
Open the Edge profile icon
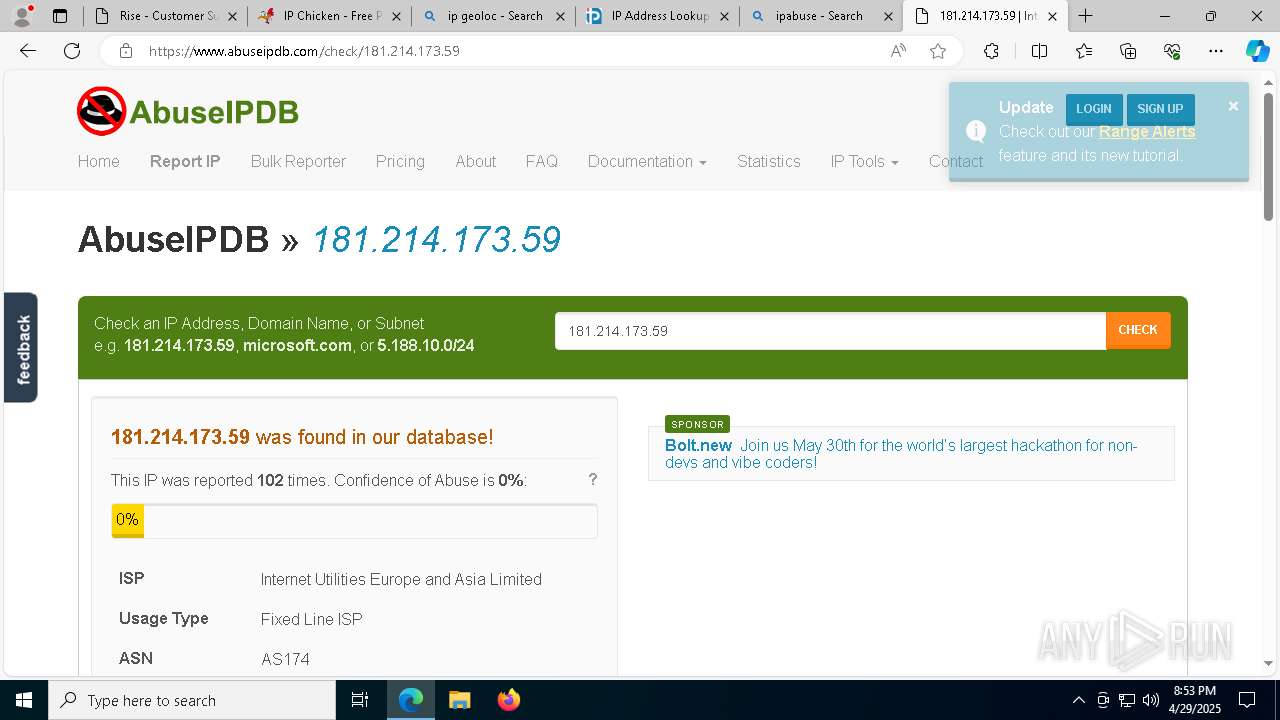tap(22, 16)
